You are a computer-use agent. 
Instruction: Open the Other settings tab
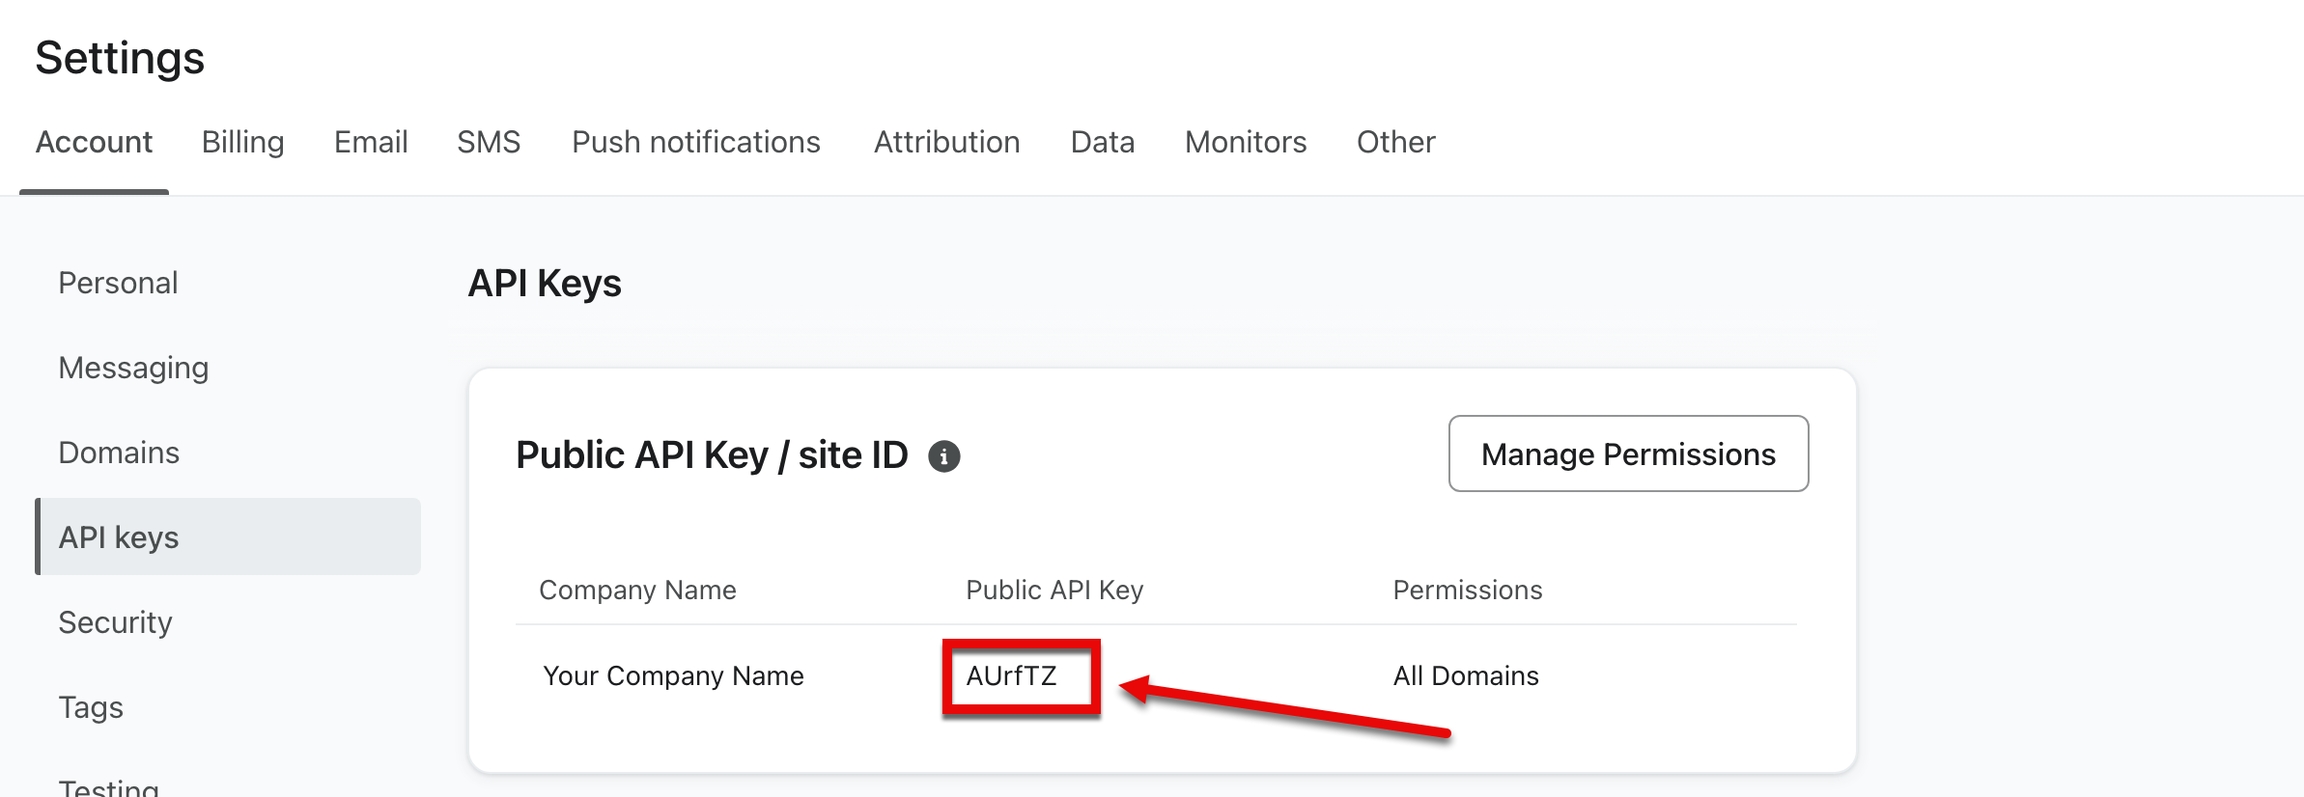tap(1395, 142)
